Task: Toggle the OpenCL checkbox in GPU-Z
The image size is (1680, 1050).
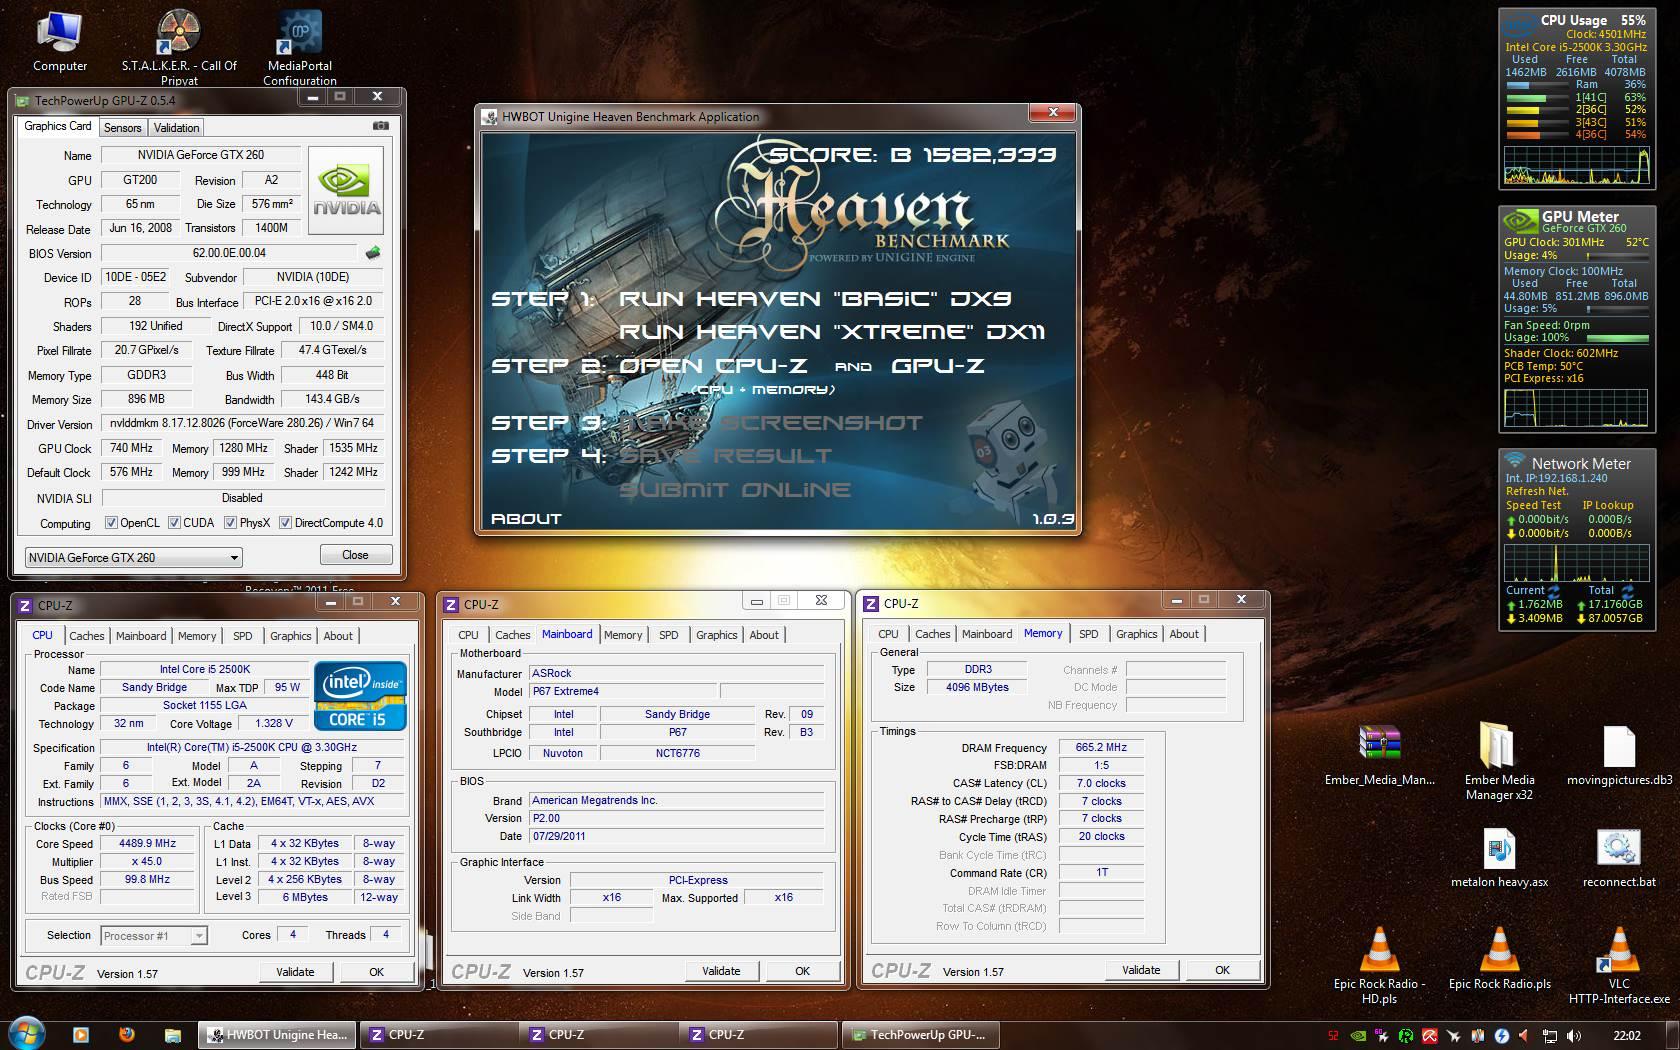Action: pyautogui.click(x=112, y=523)
